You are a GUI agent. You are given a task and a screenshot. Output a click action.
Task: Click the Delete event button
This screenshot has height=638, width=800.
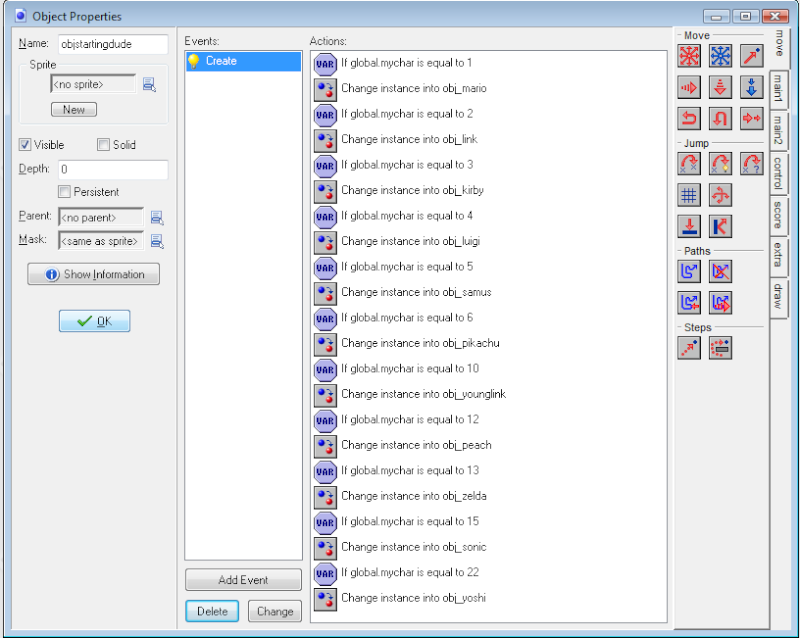pos(212,611)
